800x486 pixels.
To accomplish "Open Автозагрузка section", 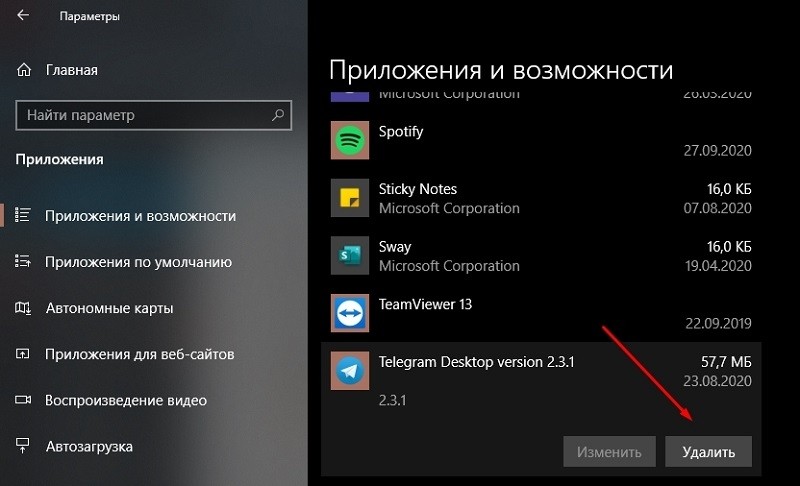I will (x=89, y=447).
